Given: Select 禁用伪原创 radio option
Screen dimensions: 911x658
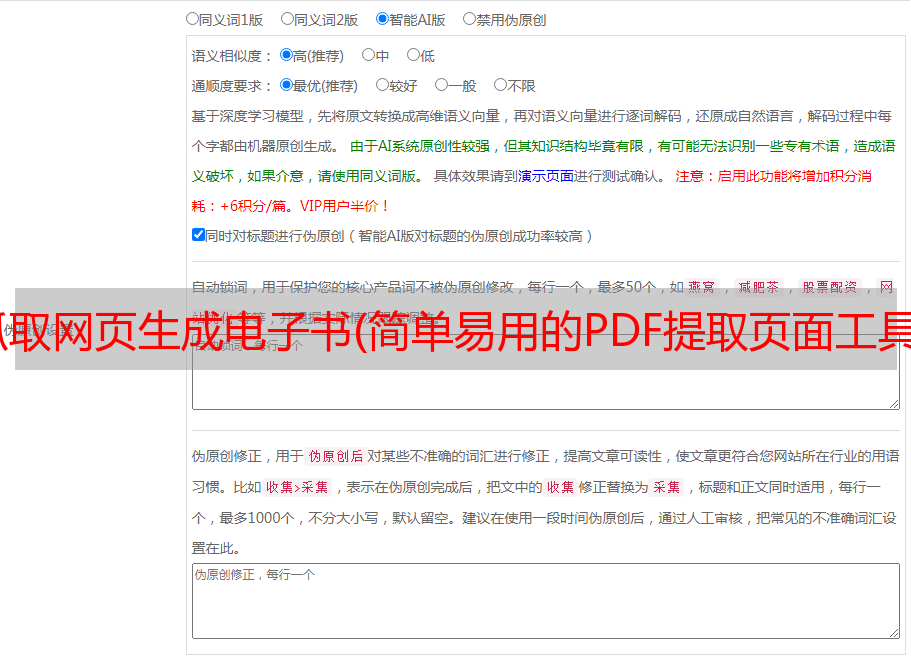Looking at the screenshot, I should pyautogui.click(x=469, y=19).
